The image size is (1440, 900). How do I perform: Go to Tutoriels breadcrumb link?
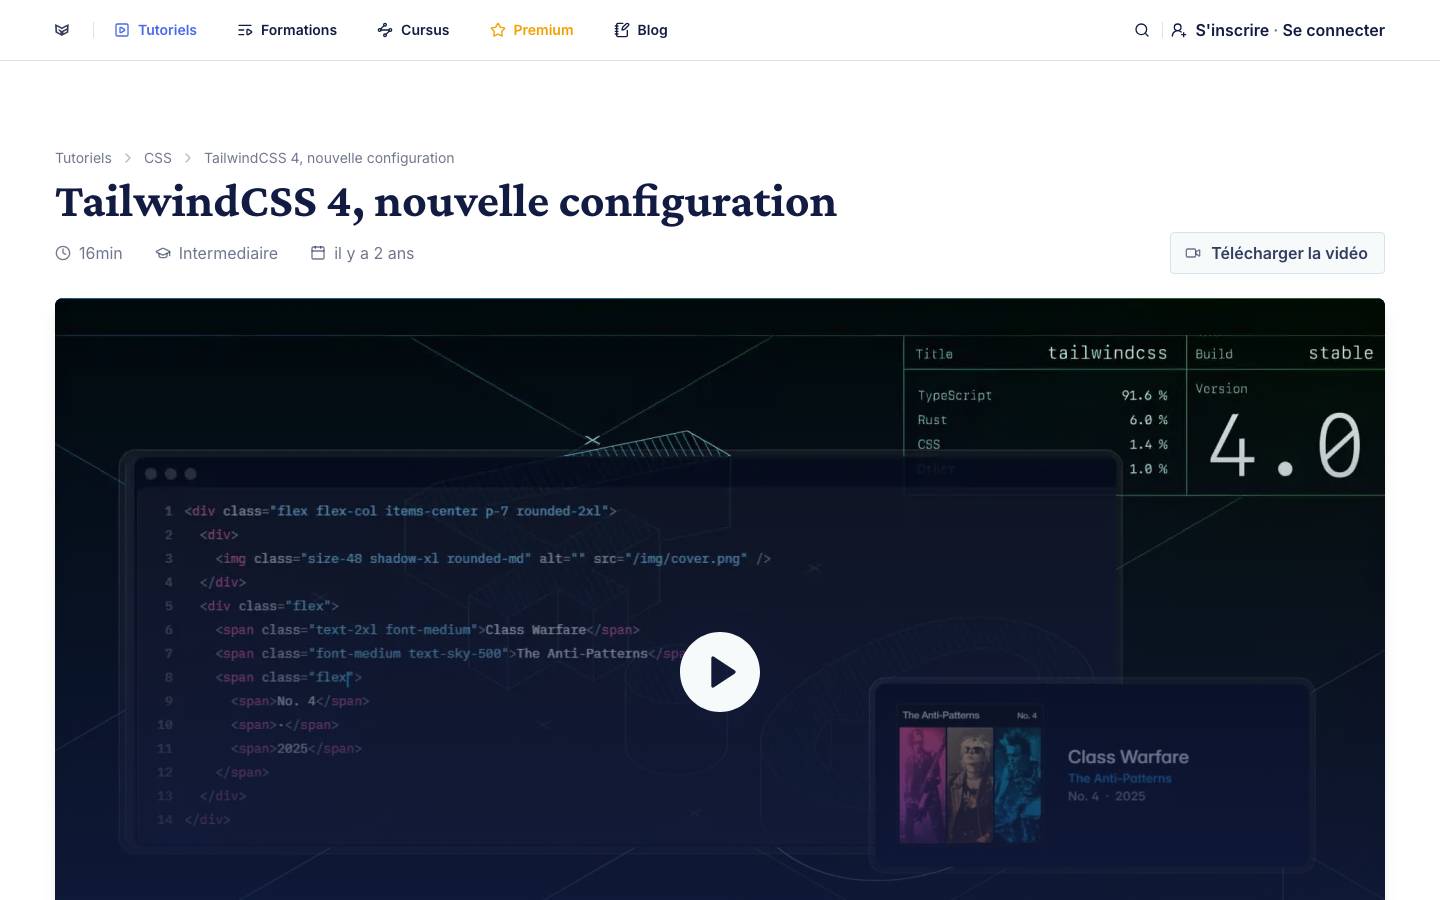coord(83,158)
